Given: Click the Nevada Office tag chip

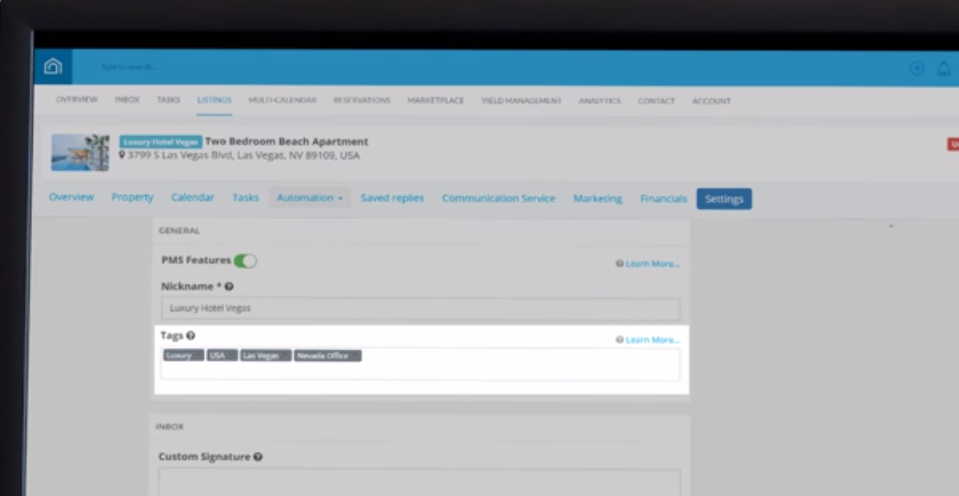Looking at the screenshot, I should coord(327,355).
